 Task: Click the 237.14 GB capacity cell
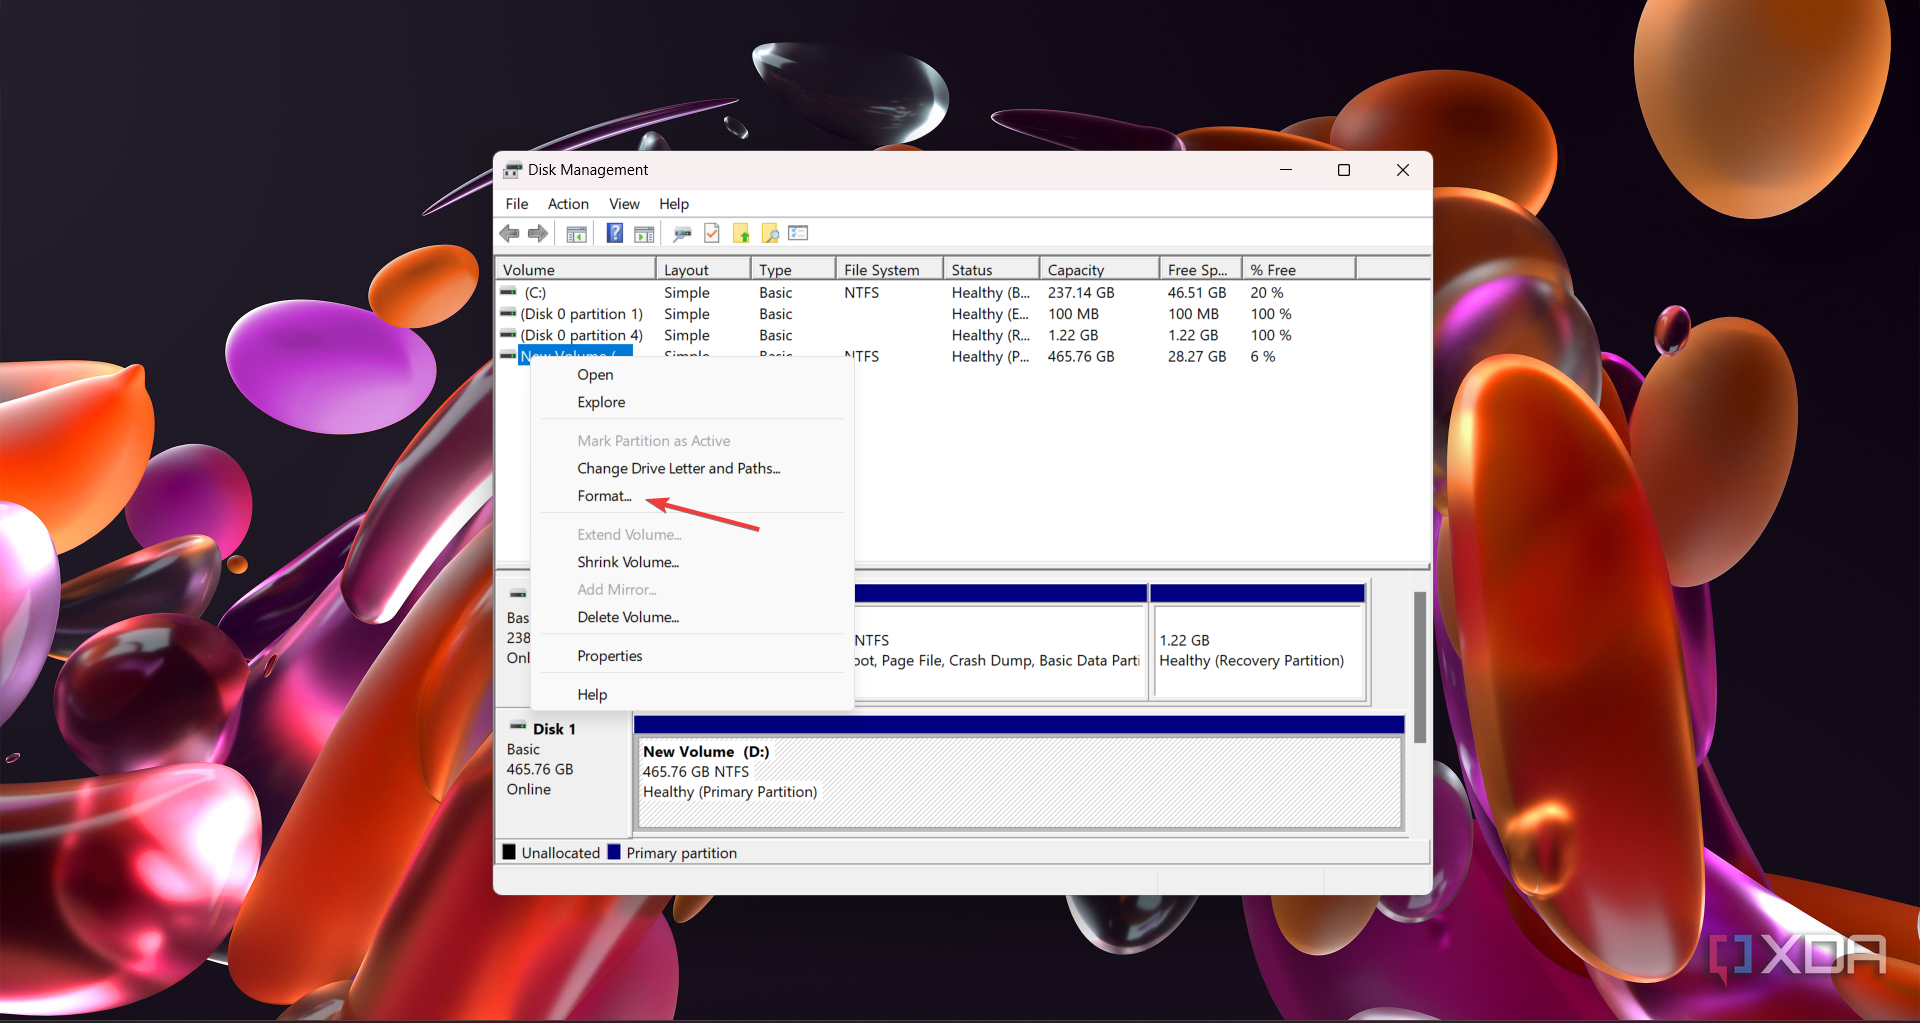click(1081, 293)
